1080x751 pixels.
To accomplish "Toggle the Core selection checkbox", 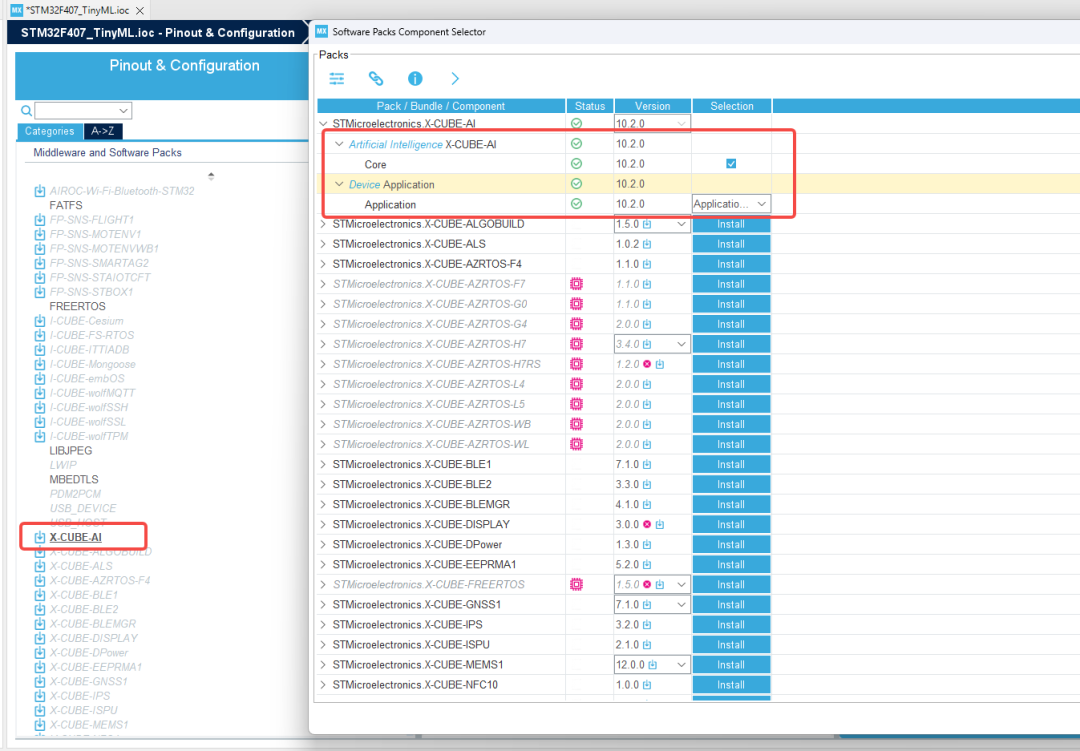I will click(x=731, y=164).
